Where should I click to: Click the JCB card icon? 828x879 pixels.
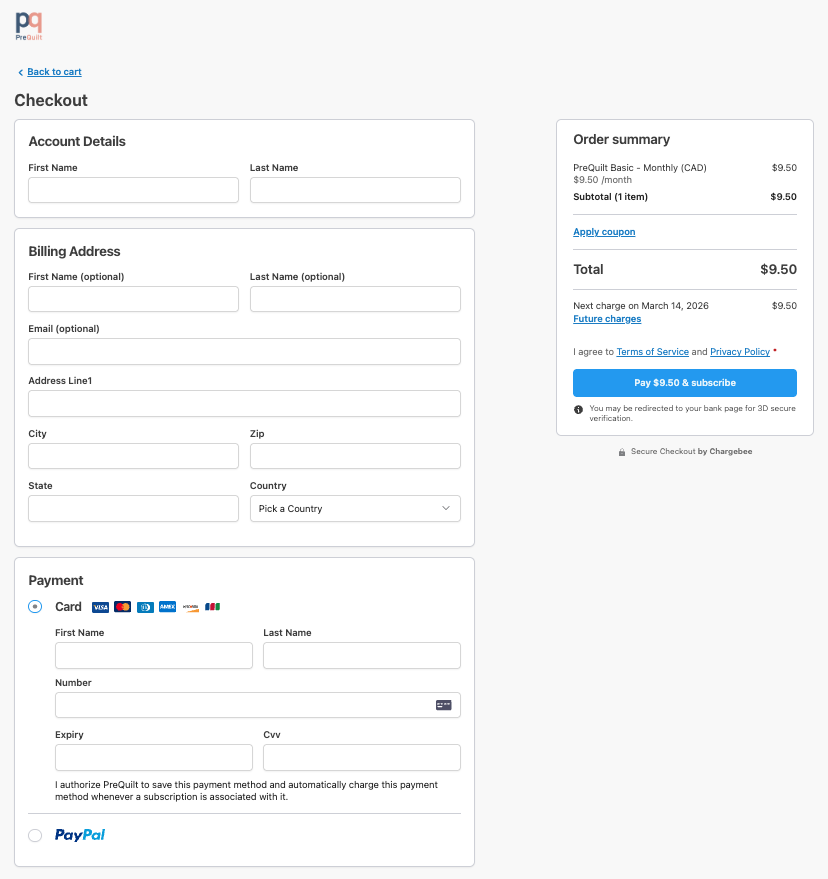(x=212, y=607)
